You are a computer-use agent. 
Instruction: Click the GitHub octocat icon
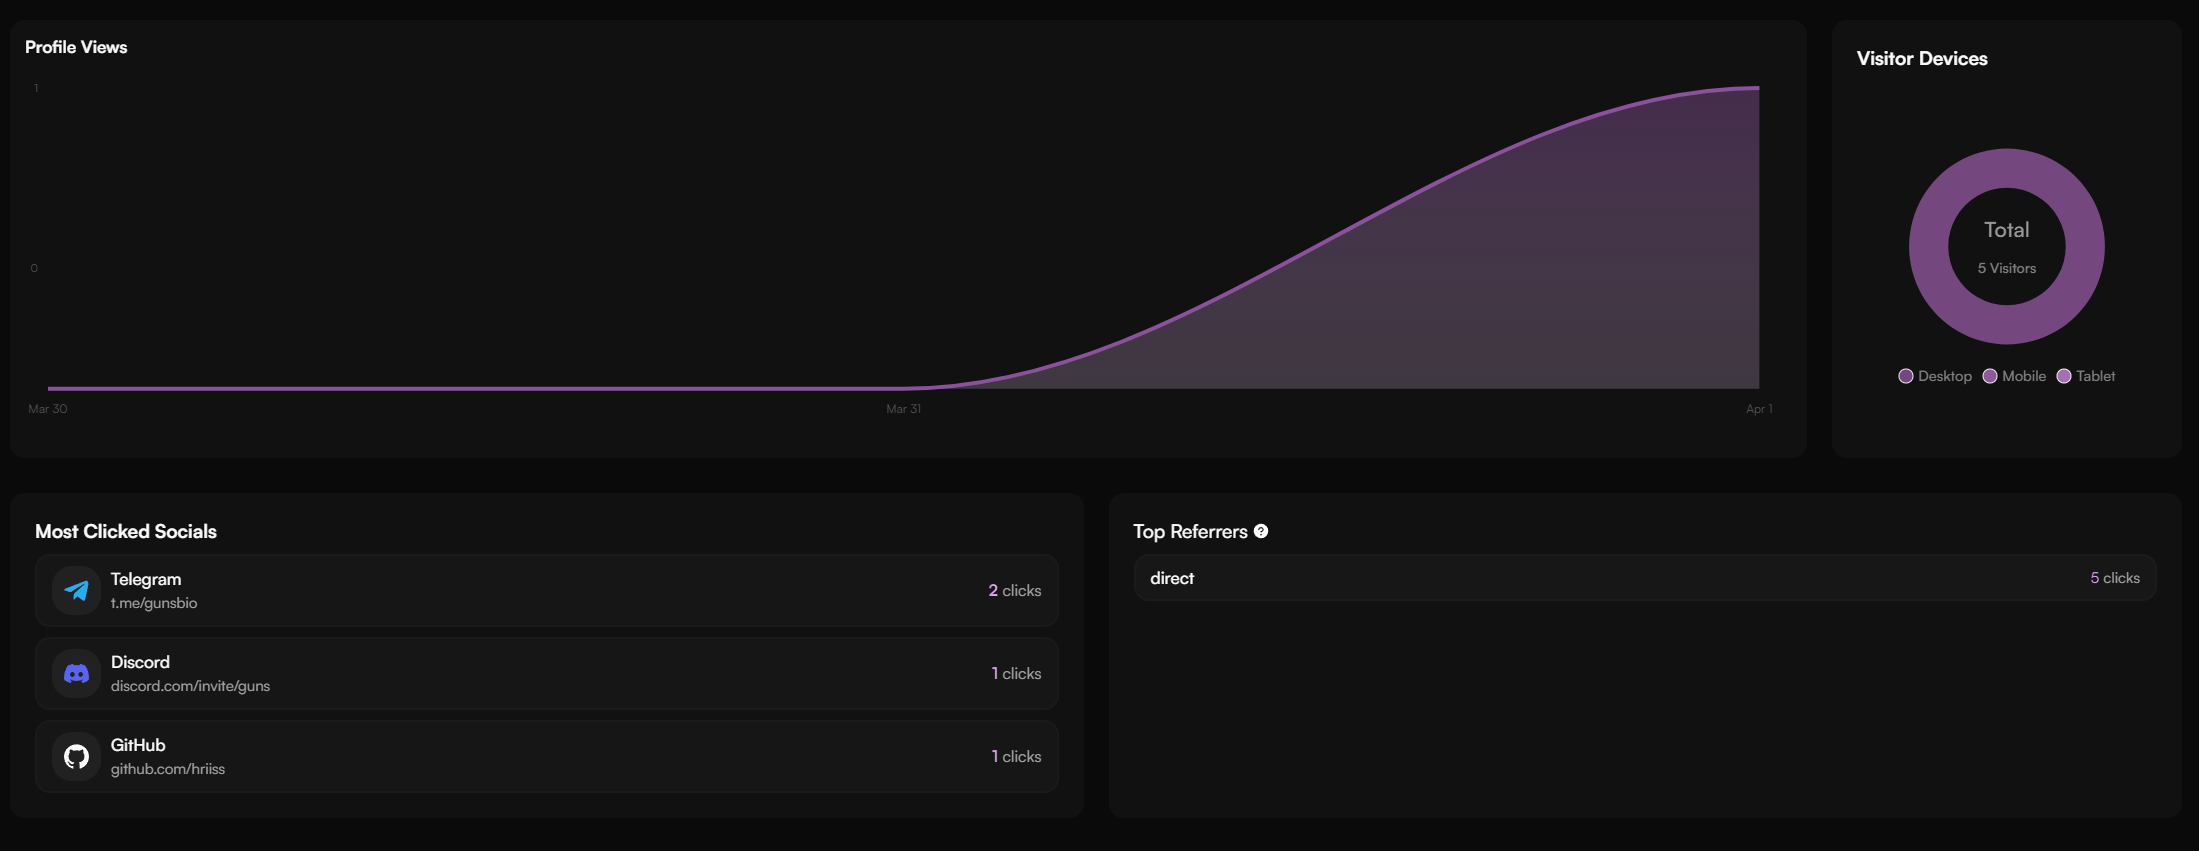[76, 757]
